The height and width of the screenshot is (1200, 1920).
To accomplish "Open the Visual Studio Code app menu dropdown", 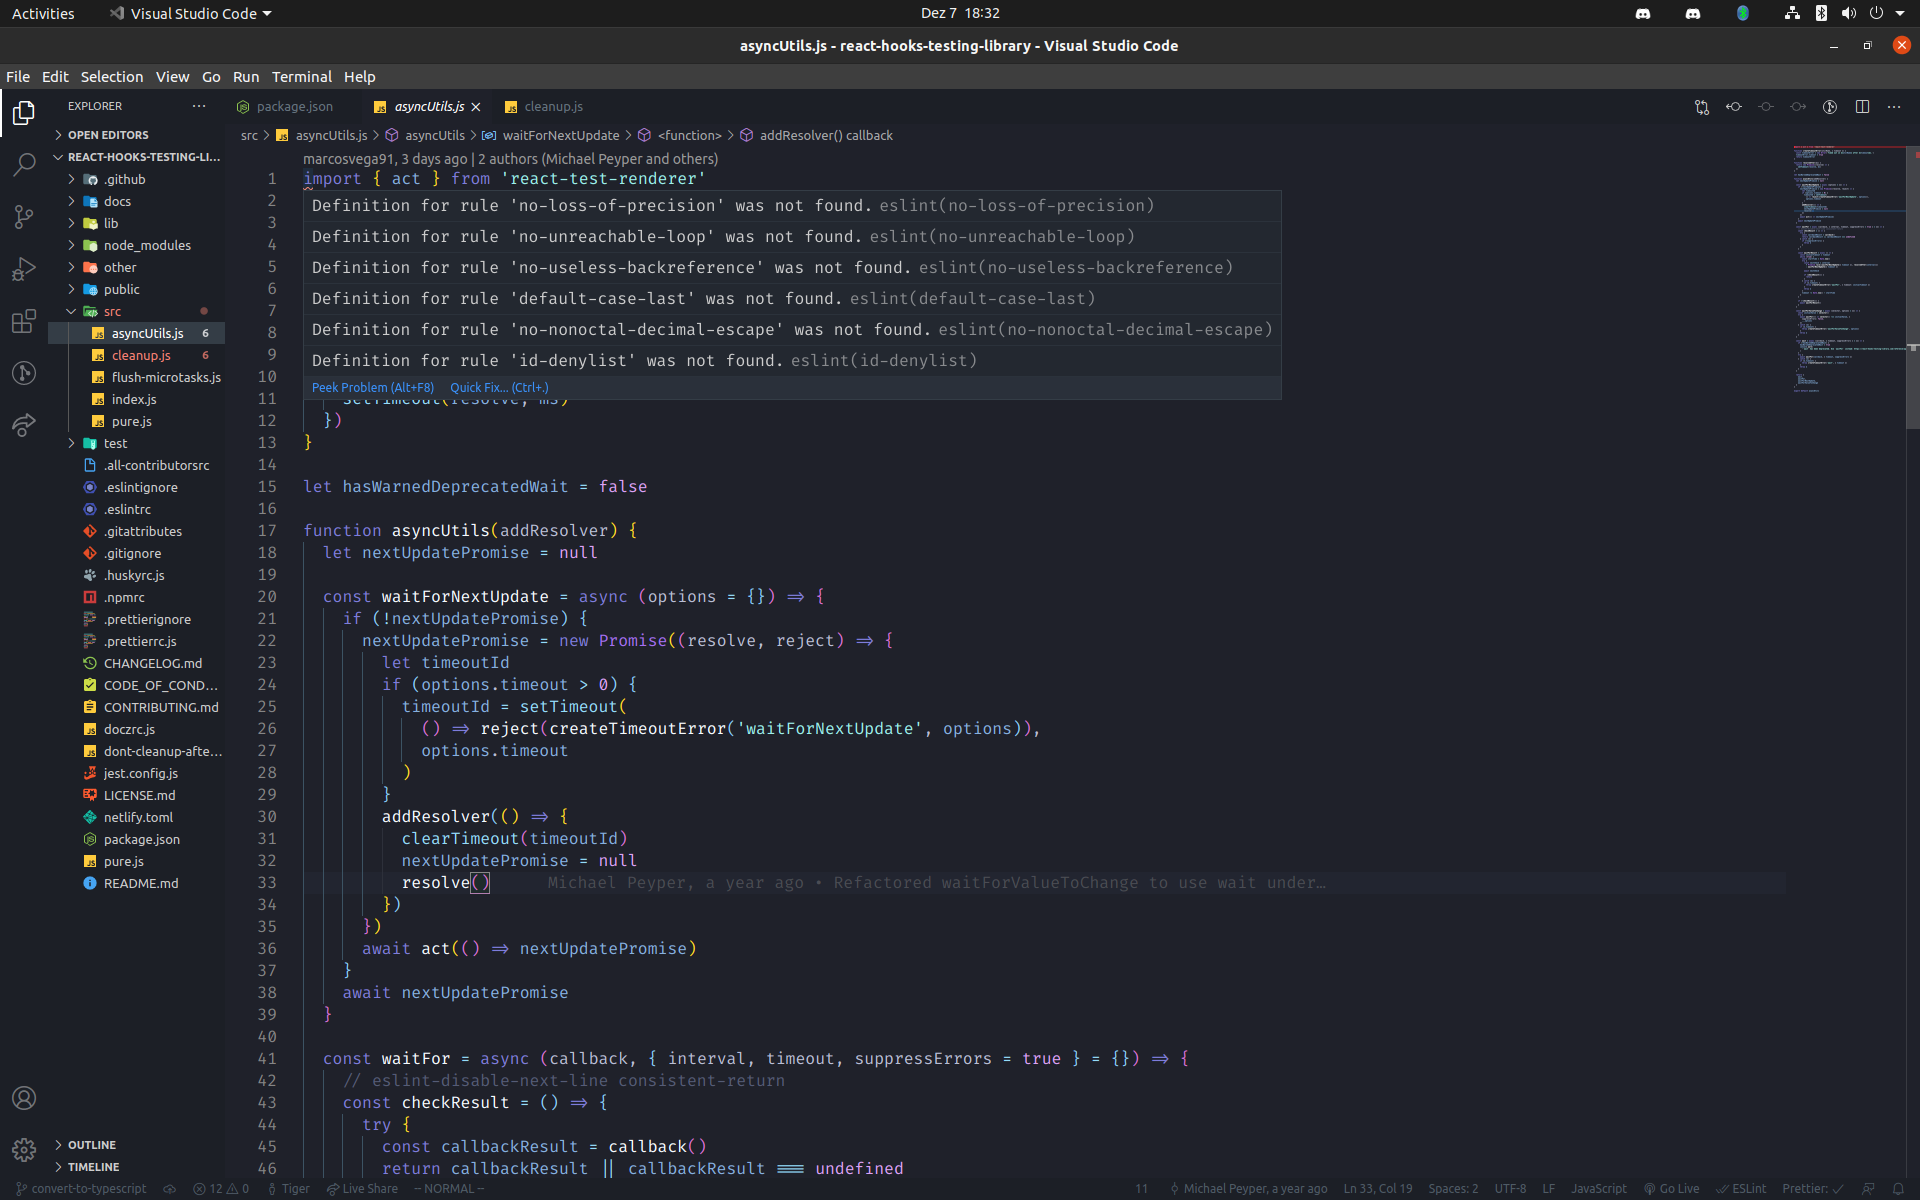I will click(x=191, y=14).
